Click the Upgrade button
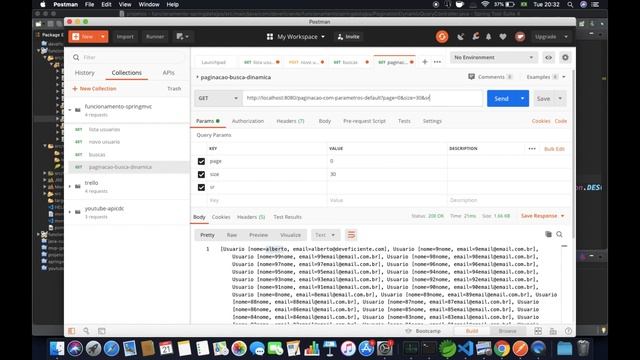 [x=545, y=37]
